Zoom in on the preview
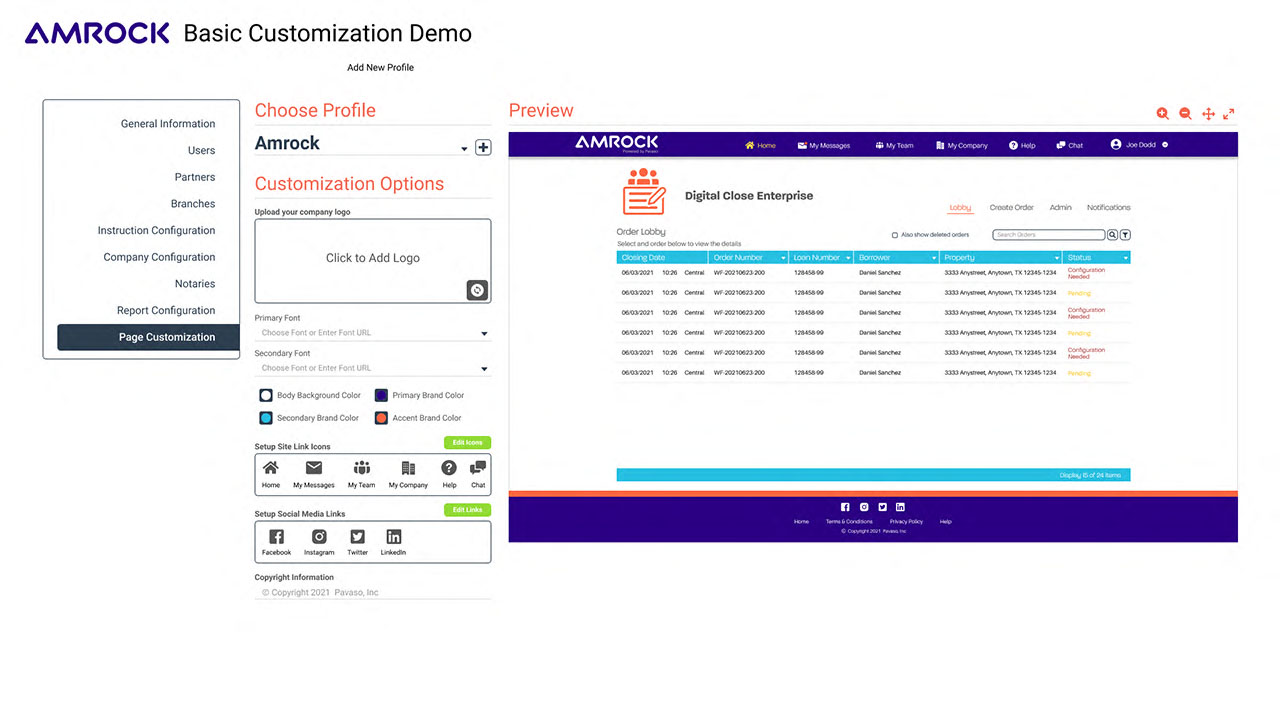The width and height of the screenshot is (1280, 720). coord(1163,114)
